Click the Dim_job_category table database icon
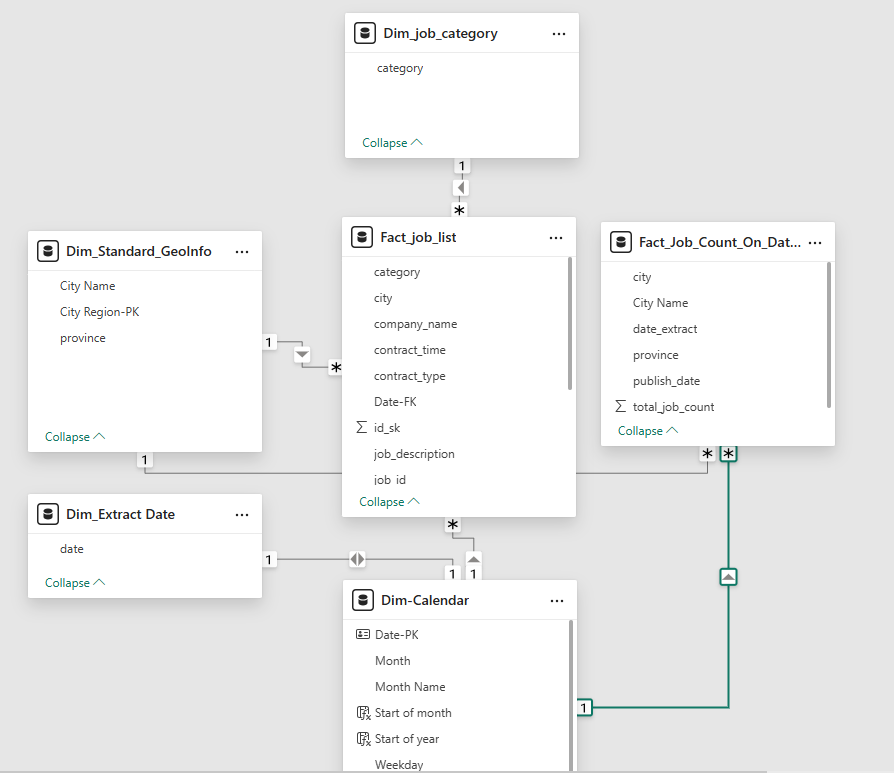Viewport: 894px width, 773px height. tap(365, 33)
